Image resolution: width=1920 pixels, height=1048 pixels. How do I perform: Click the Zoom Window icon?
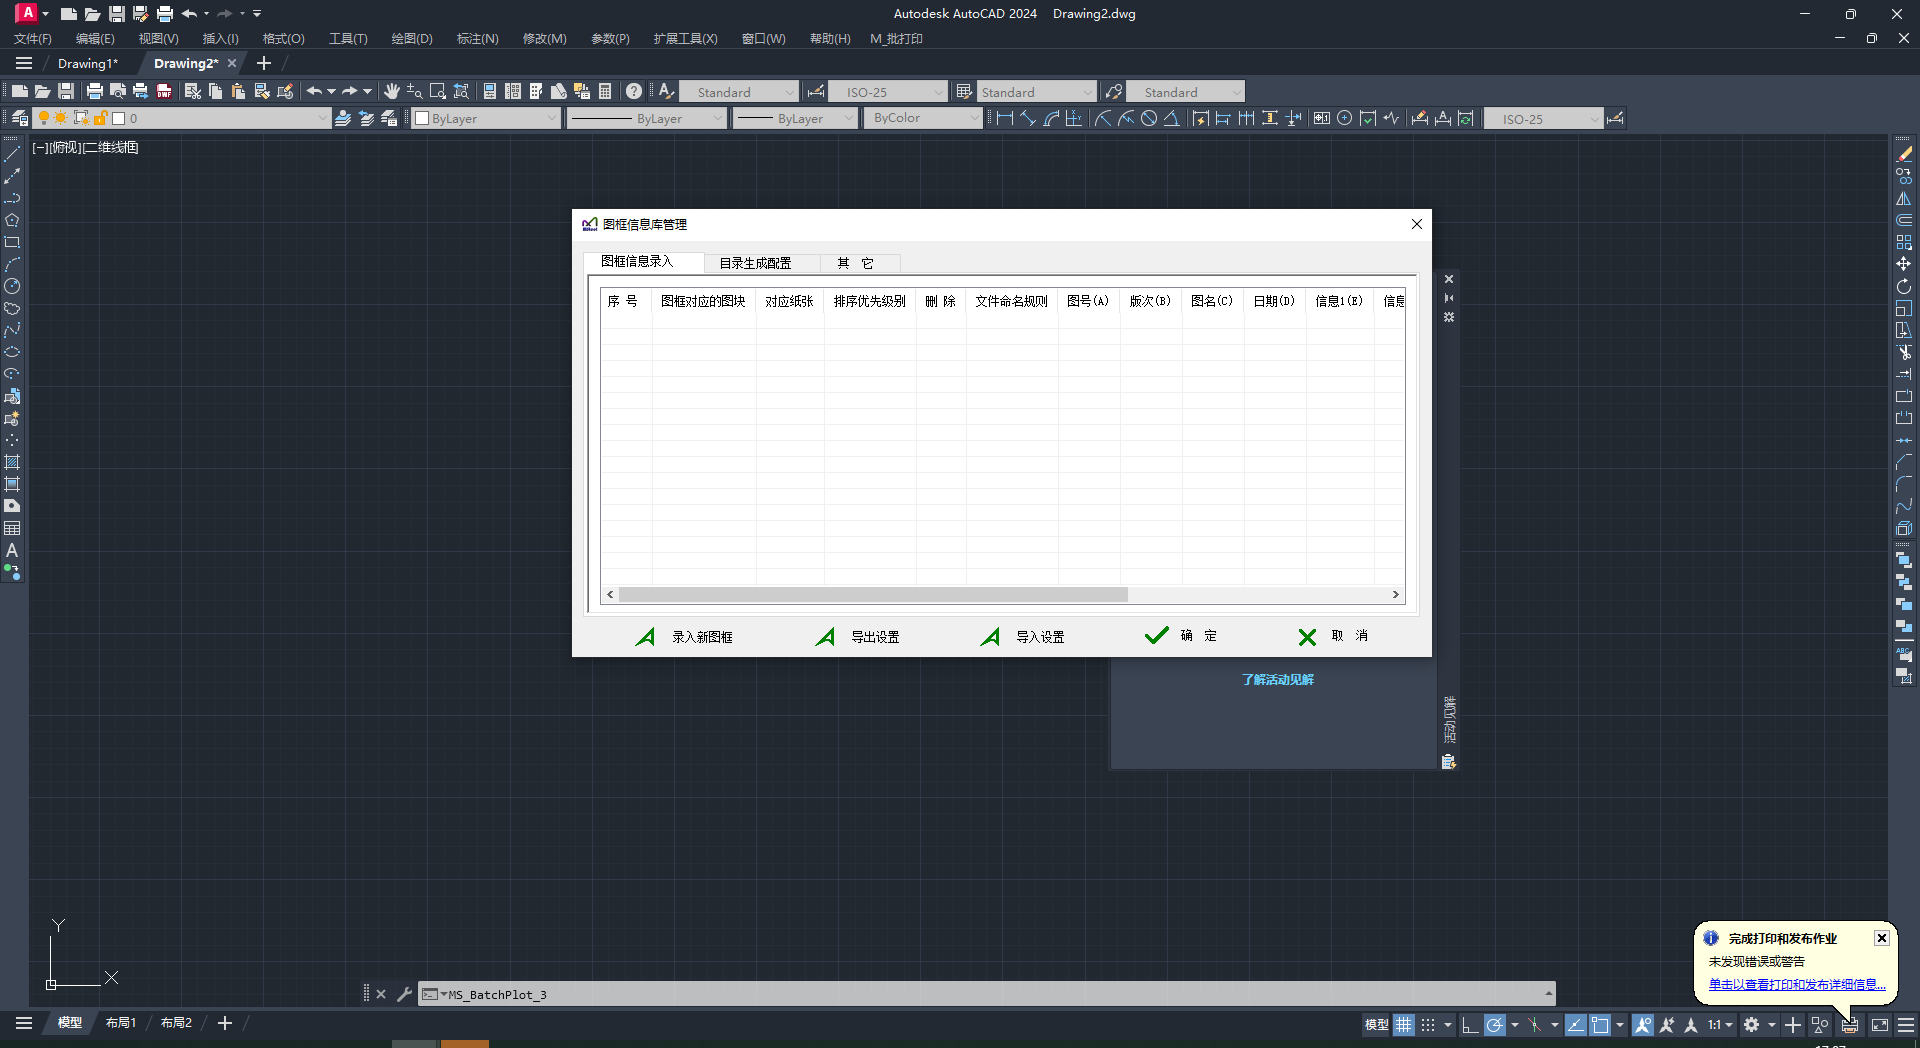pos(438,91)
